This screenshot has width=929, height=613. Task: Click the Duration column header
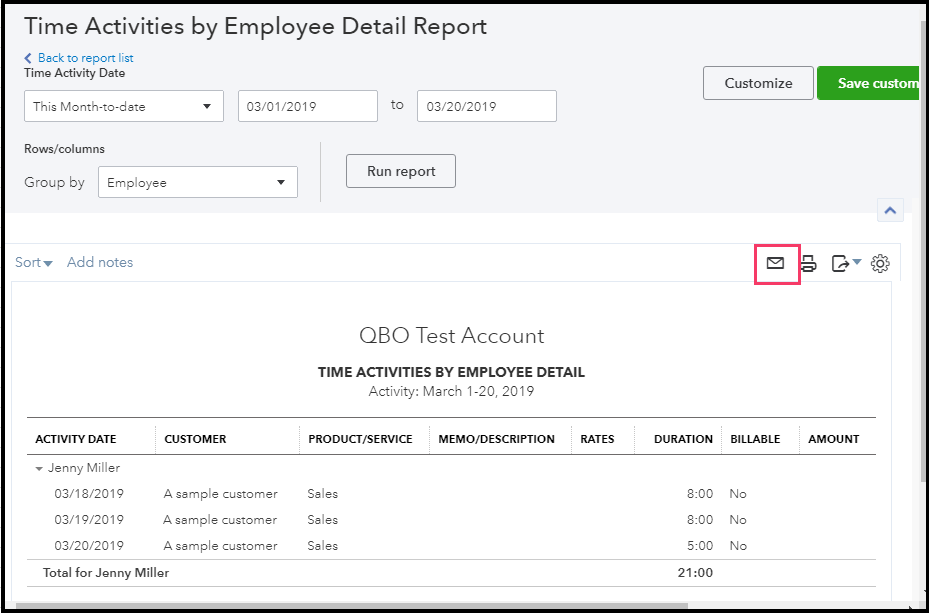683,439
